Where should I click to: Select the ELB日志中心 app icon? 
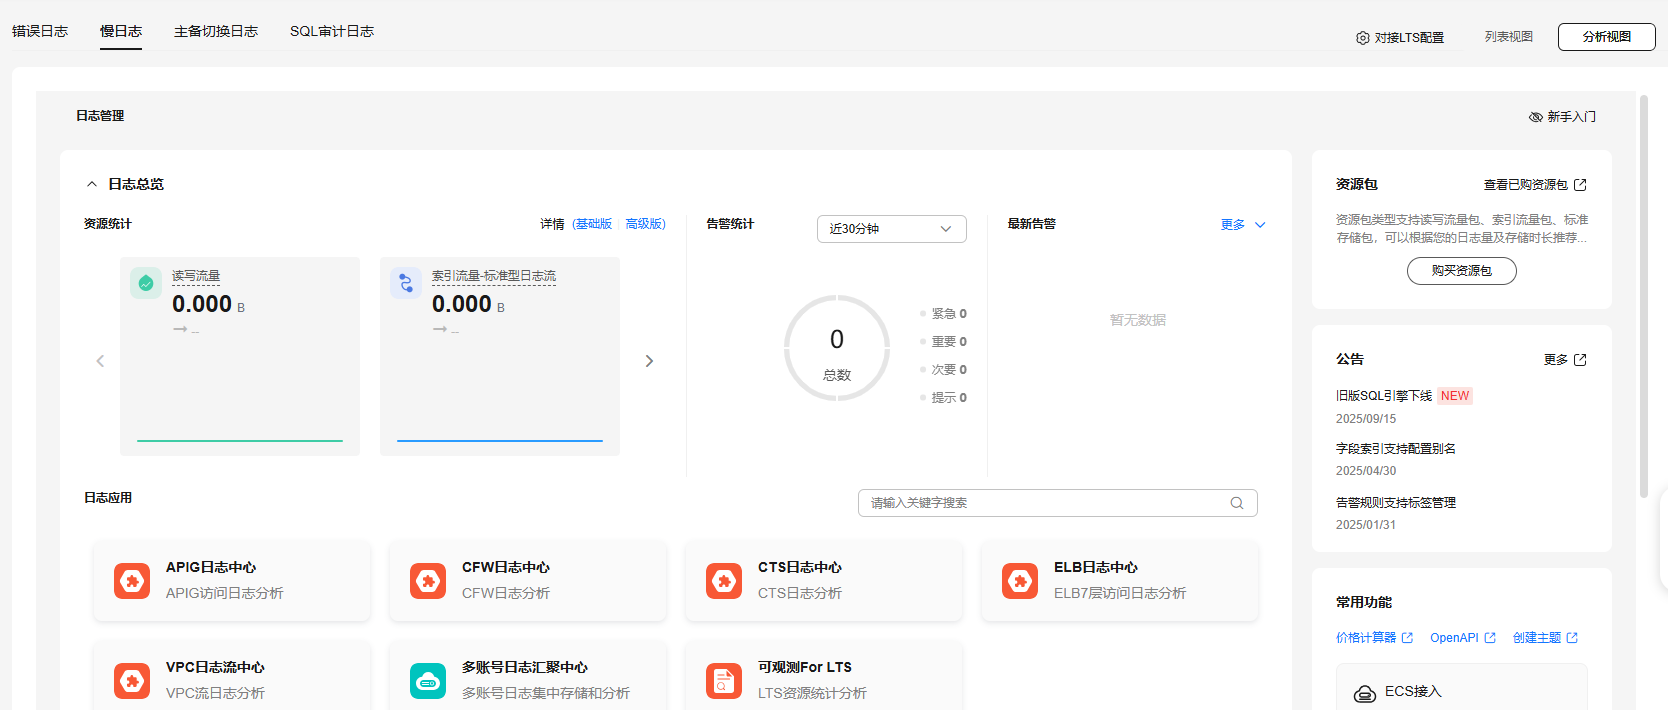coord(1020,581)
